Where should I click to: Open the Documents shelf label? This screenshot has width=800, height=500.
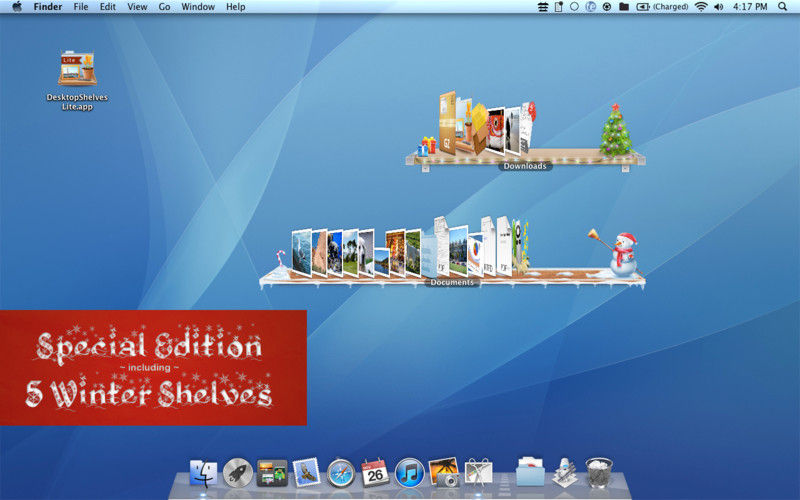tap(452, 282)
